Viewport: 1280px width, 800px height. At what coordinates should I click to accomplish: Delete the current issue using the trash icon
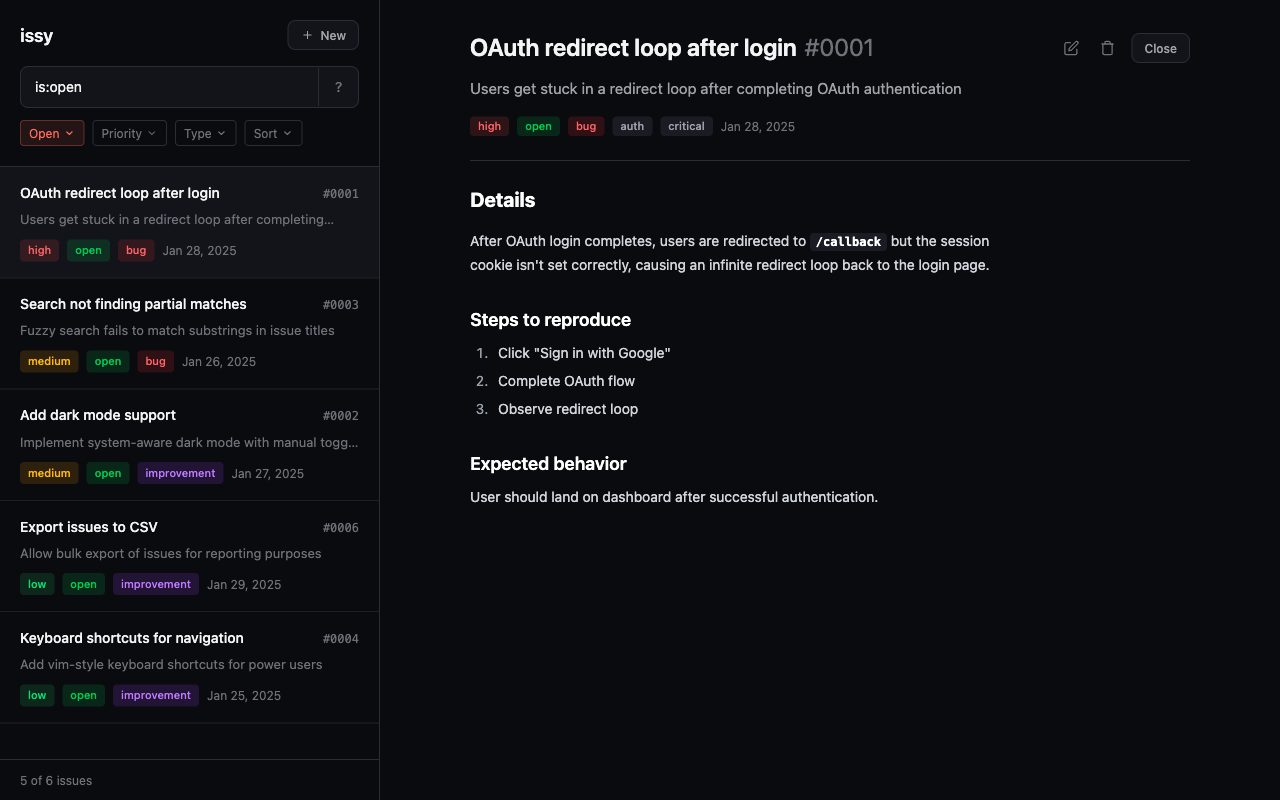[1106, 48]
